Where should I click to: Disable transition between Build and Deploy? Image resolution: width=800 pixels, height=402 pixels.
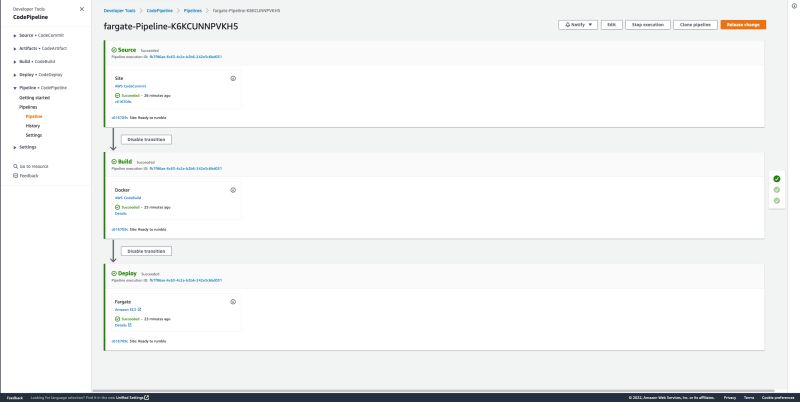click(146, 251)
